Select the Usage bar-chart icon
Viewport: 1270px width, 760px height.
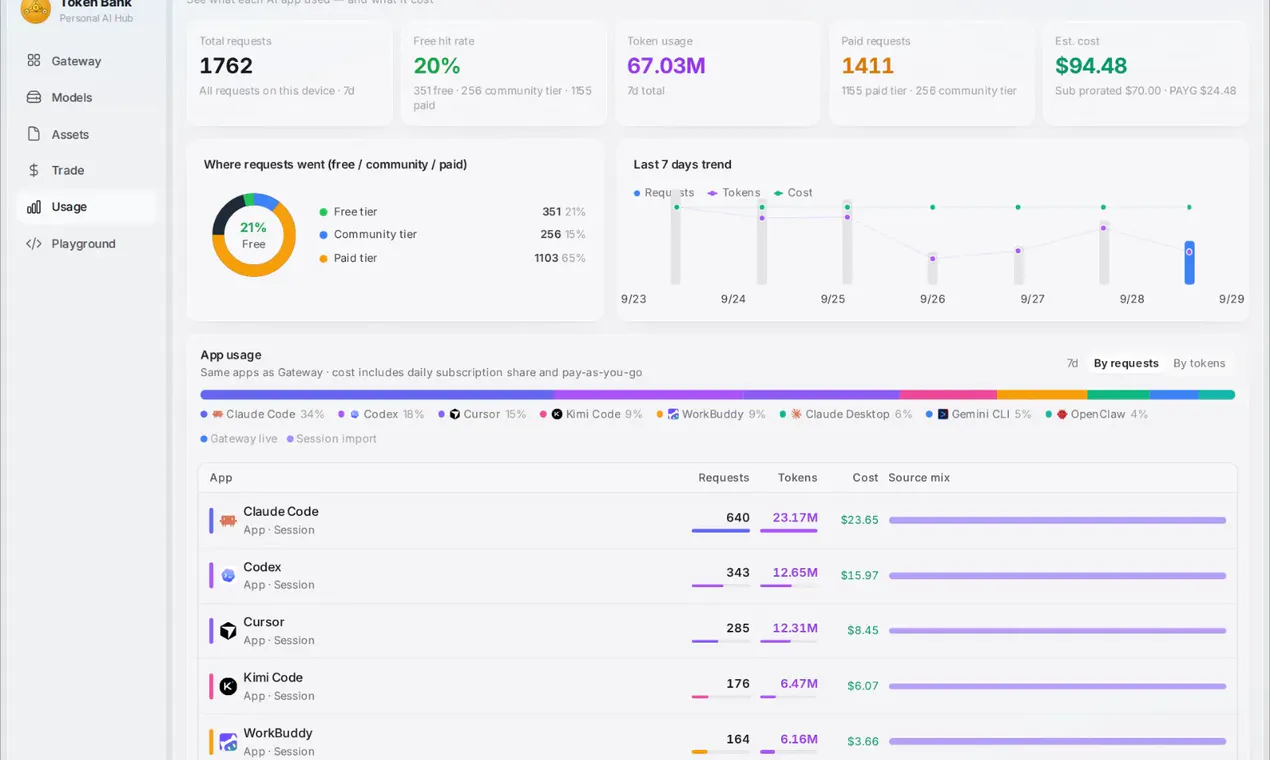(34, 207)
